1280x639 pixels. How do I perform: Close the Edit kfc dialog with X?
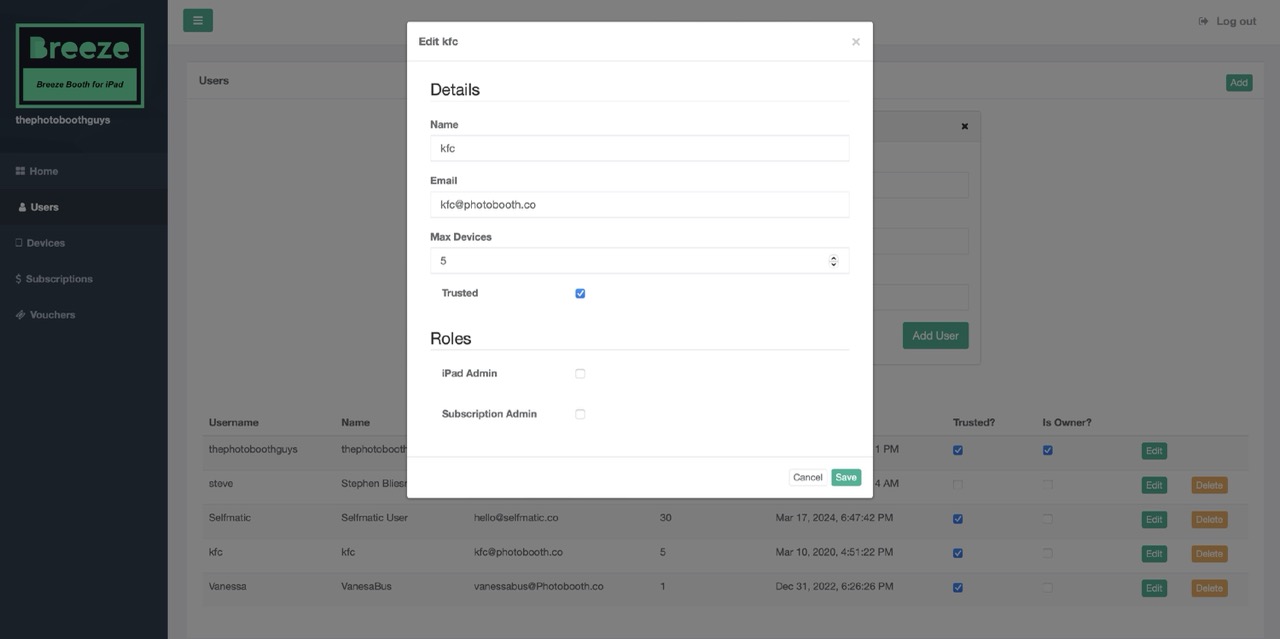pos(855,42)
